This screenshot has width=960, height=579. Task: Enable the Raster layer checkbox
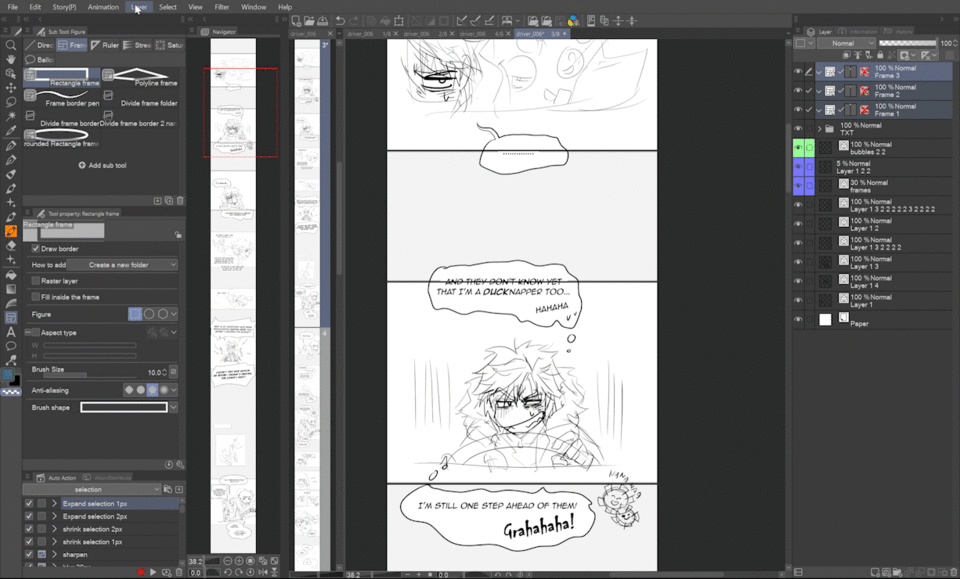click(36, 281)
